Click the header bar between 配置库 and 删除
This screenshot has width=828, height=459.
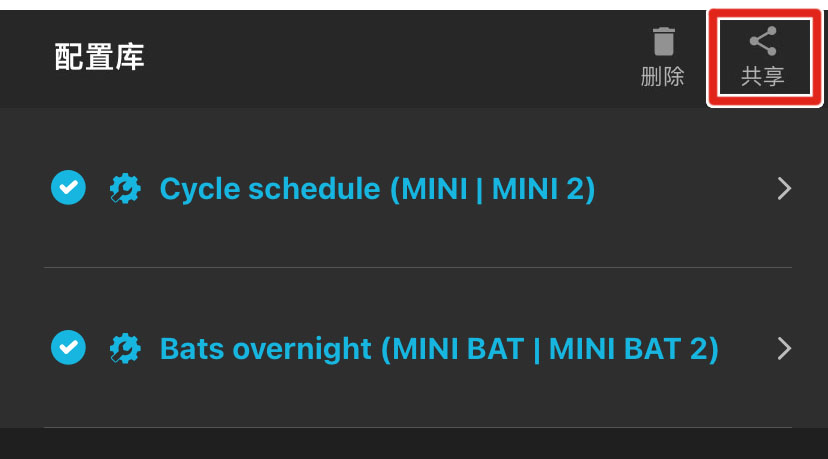400,57
